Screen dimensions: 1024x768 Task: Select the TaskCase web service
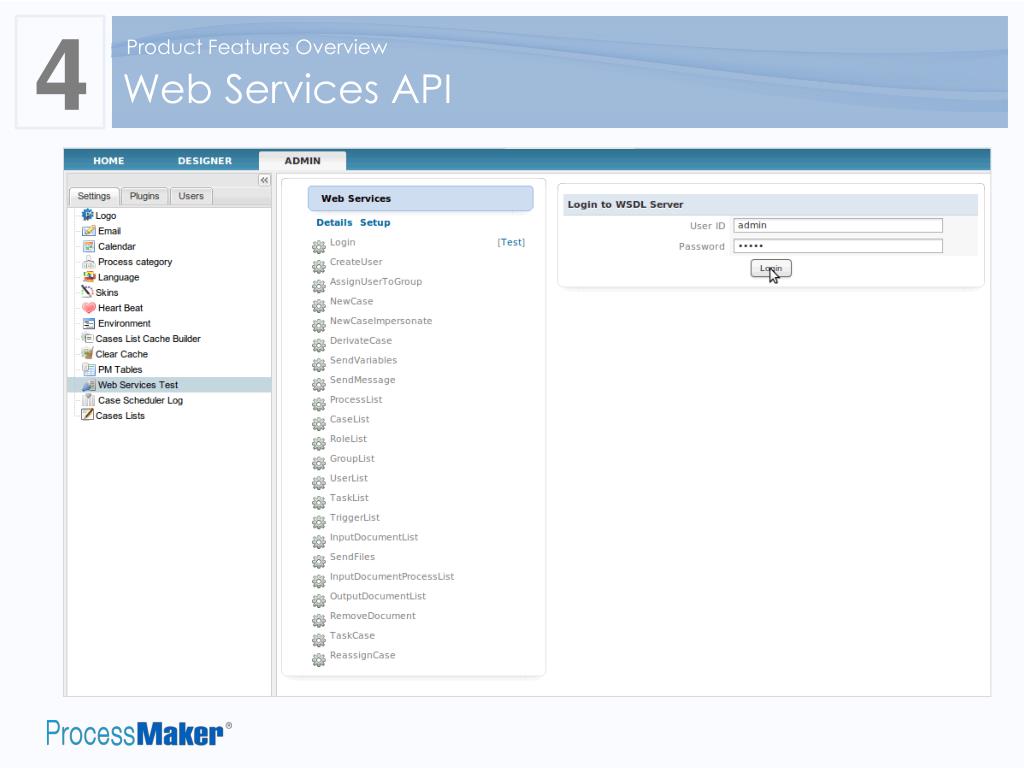352,635
